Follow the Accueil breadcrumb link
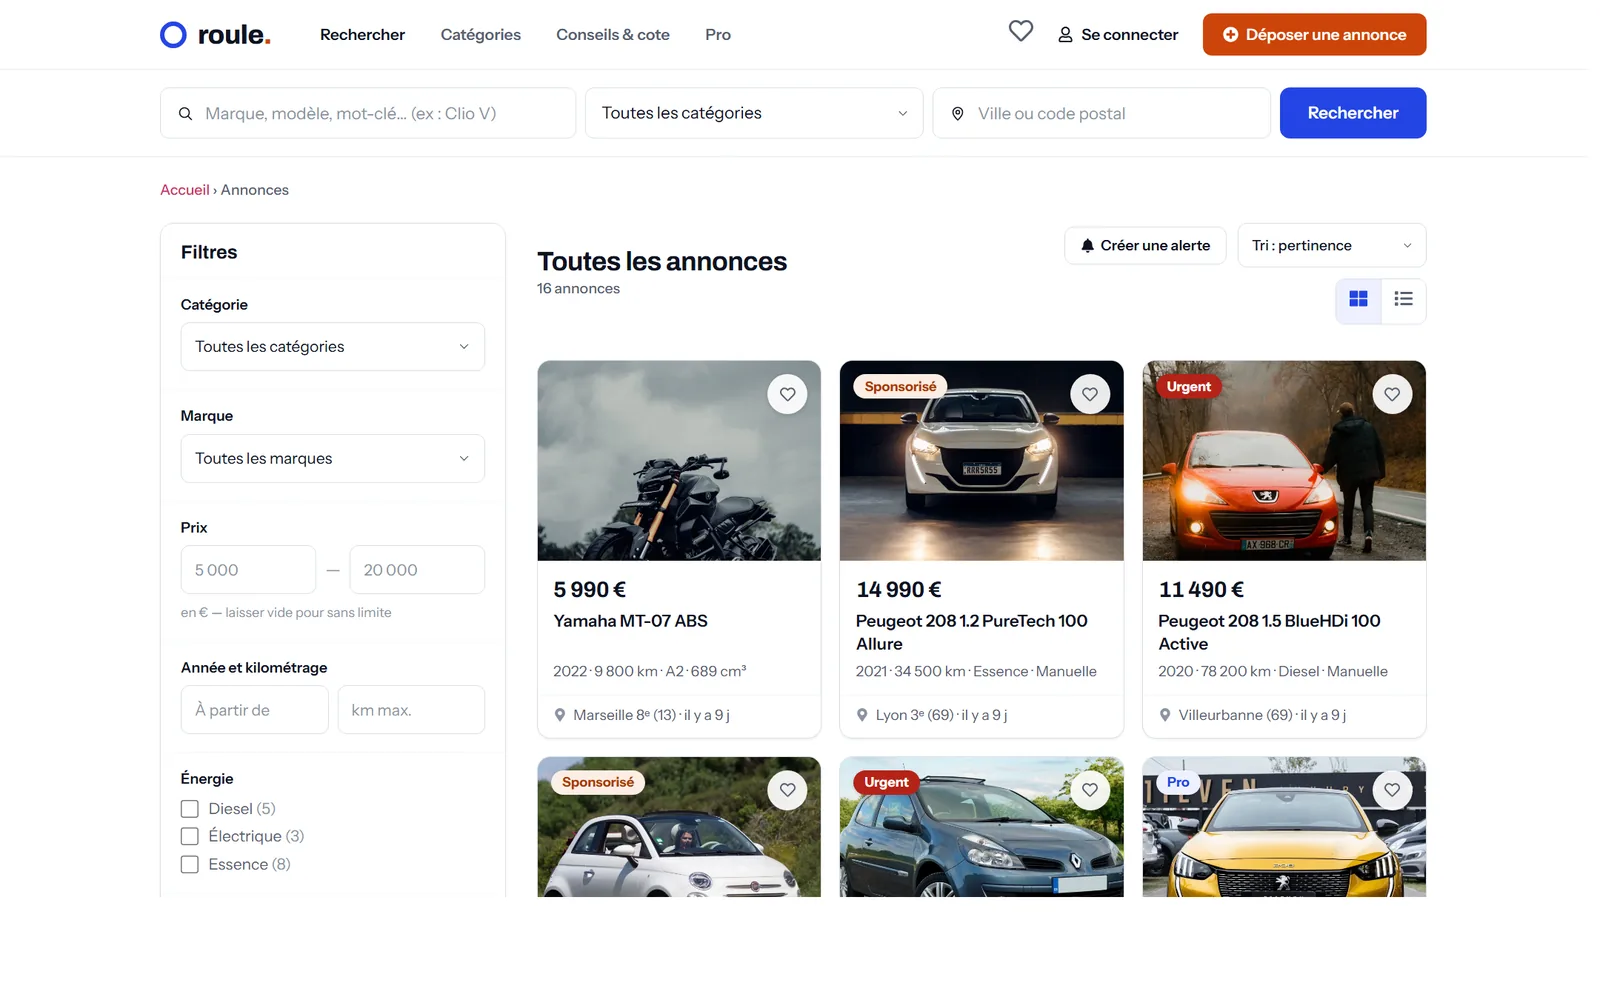Screen dimensions: 1600x1000 click(x=185, y=190)
